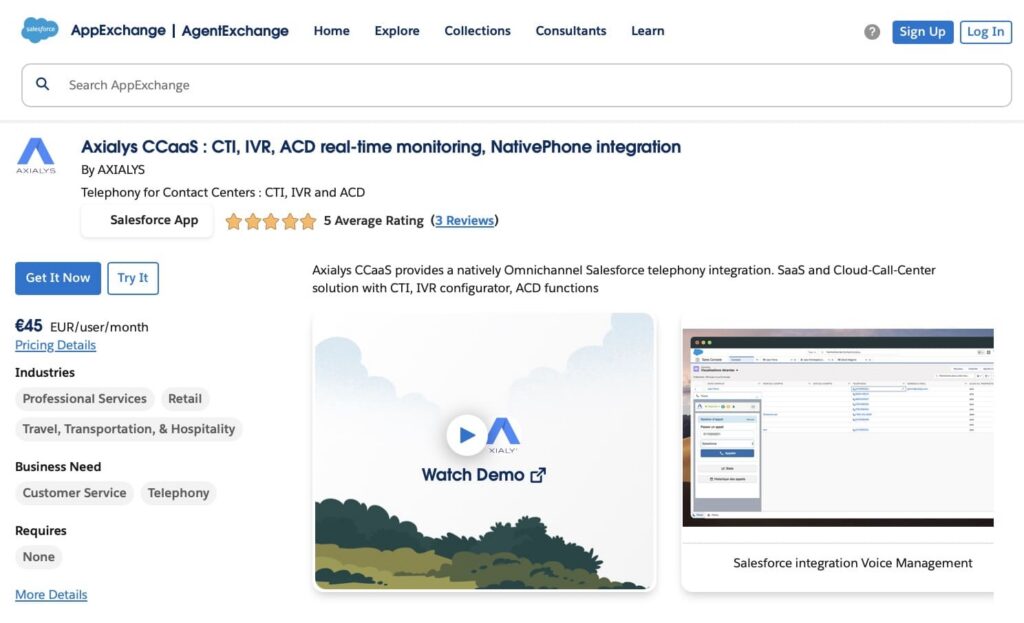Click the Try It button
Image resolution: width=1024 pixels, height=623 pixels.
point(133,278)
